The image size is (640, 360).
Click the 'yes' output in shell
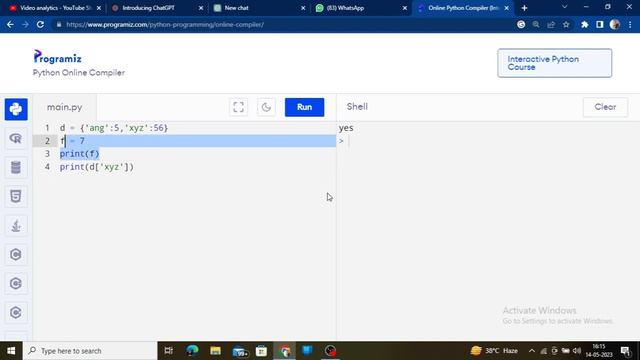346,128
